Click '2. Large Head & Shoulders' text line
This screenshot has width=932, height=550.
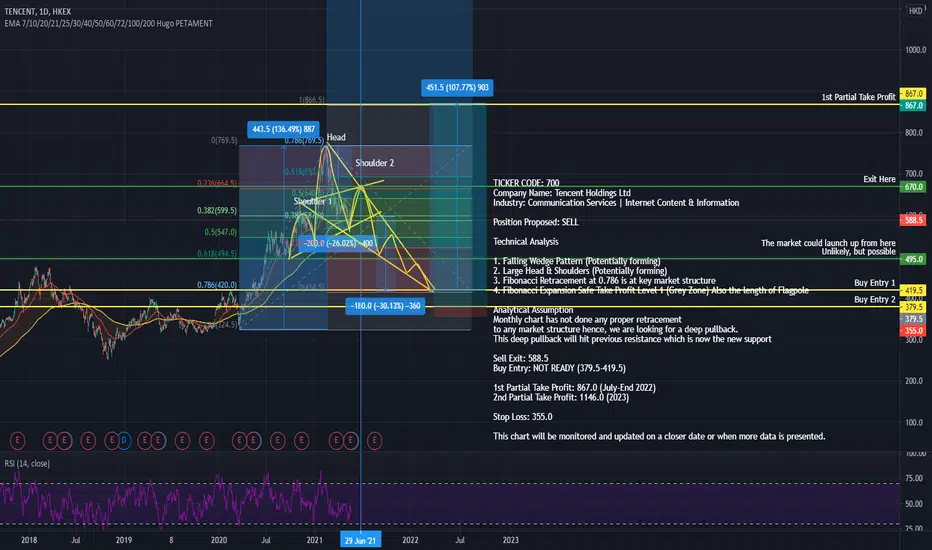click(580, 271)
